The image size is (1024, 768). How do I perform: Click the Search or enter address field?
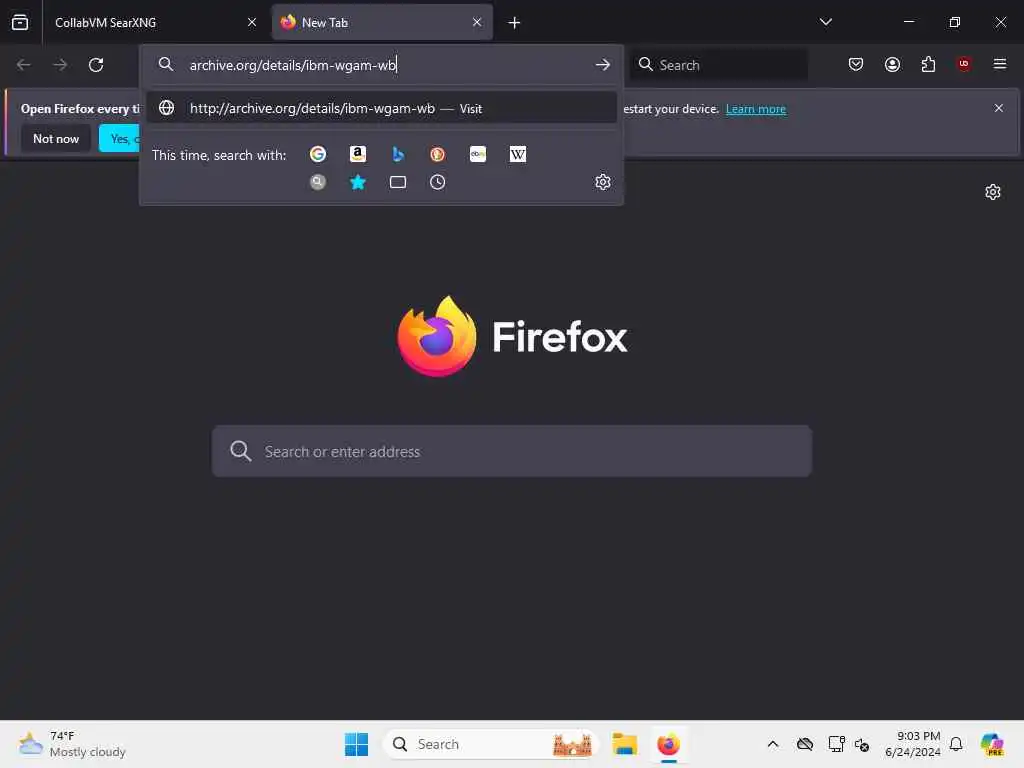(512, 451)
